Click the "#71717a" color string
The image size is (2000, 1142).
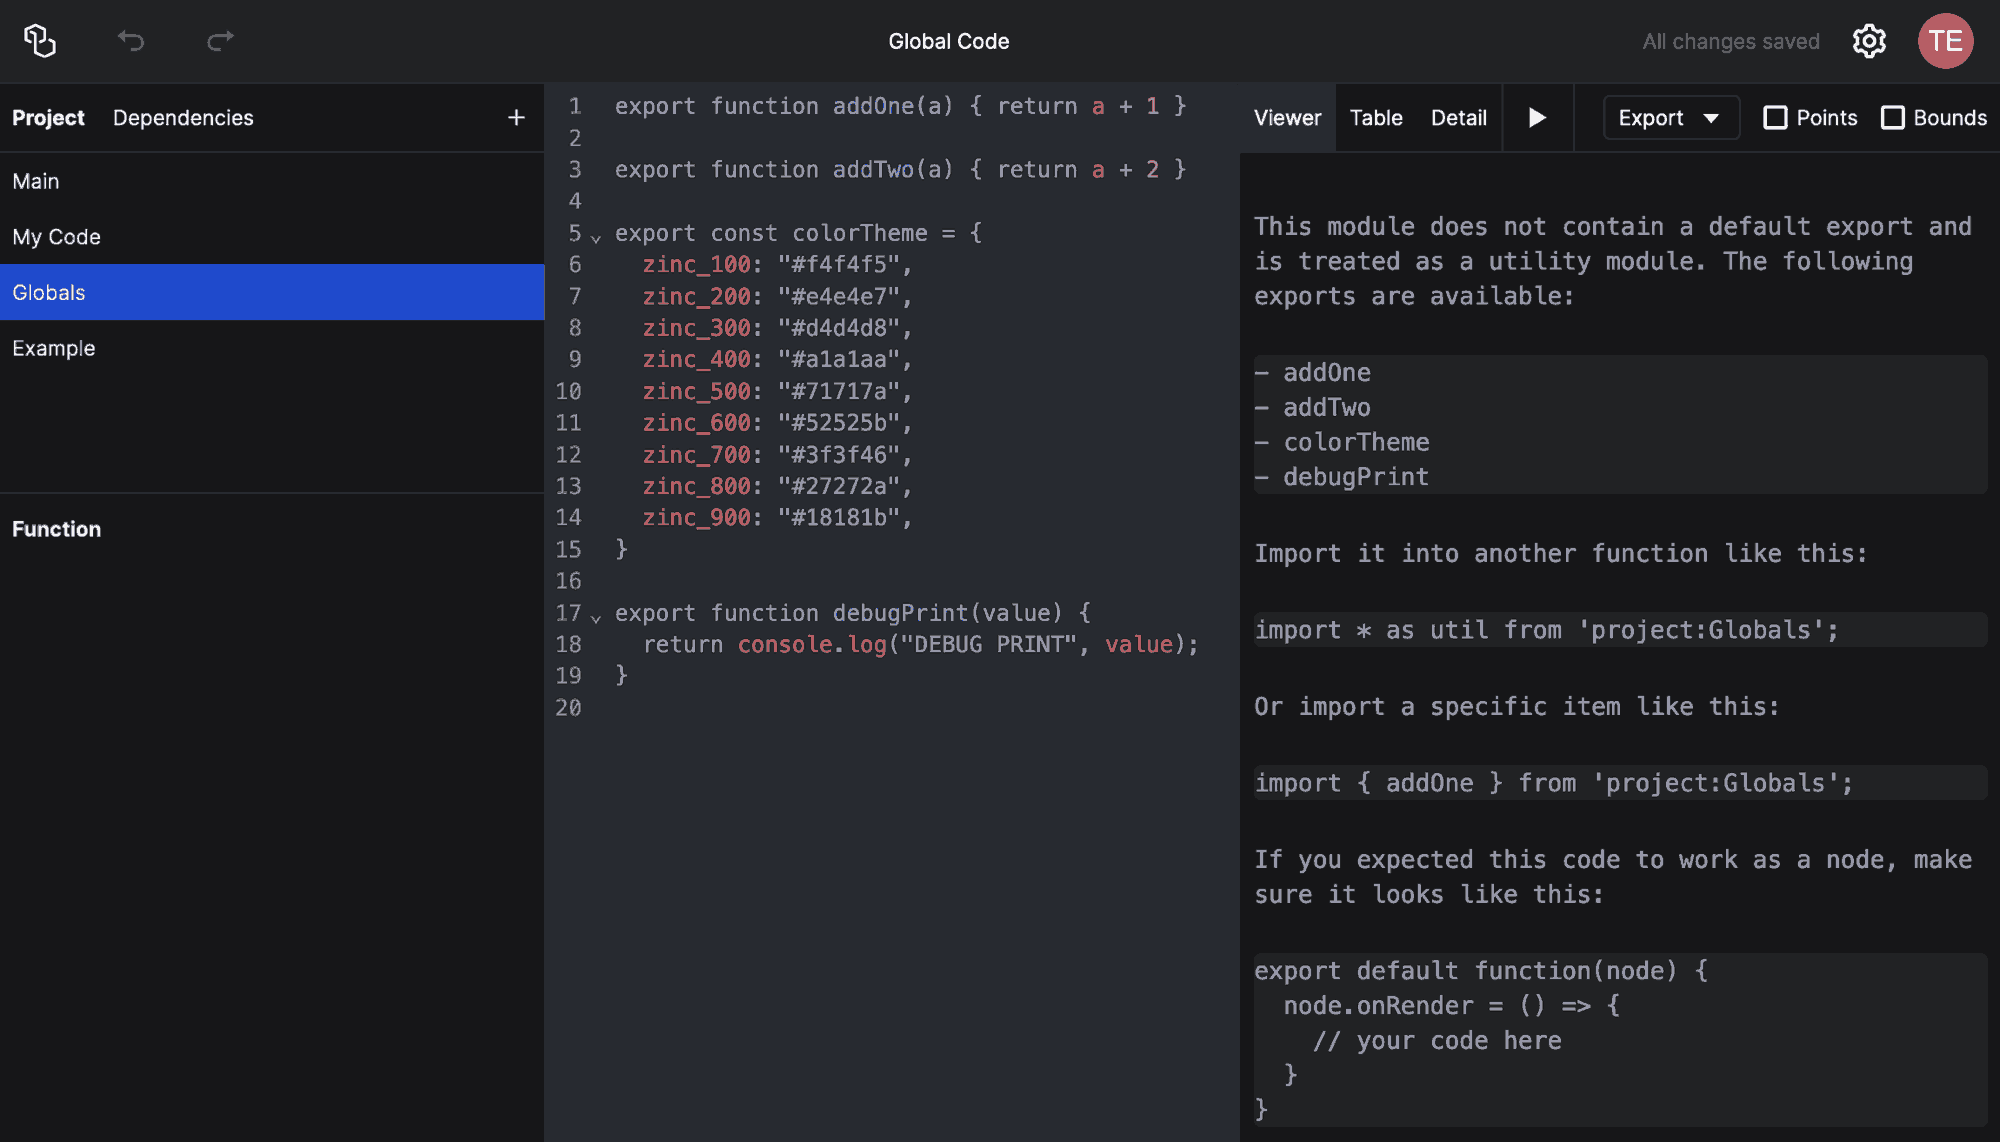(x=839, y=391)
